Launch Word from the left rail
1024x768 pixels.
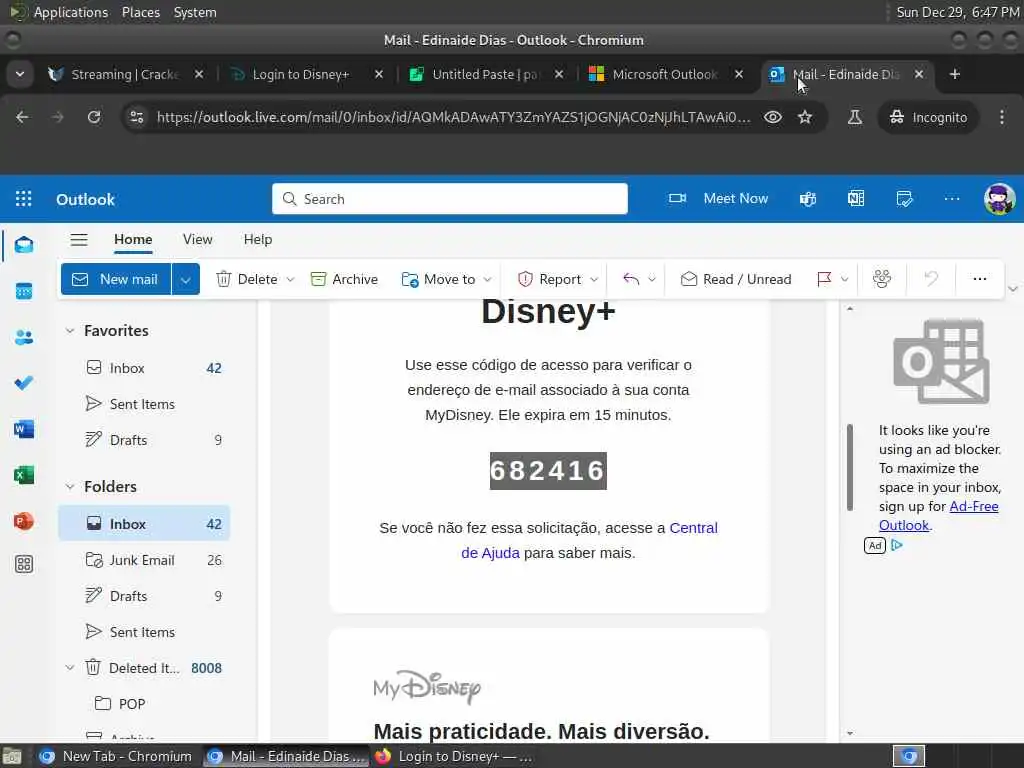click(24, 429)
